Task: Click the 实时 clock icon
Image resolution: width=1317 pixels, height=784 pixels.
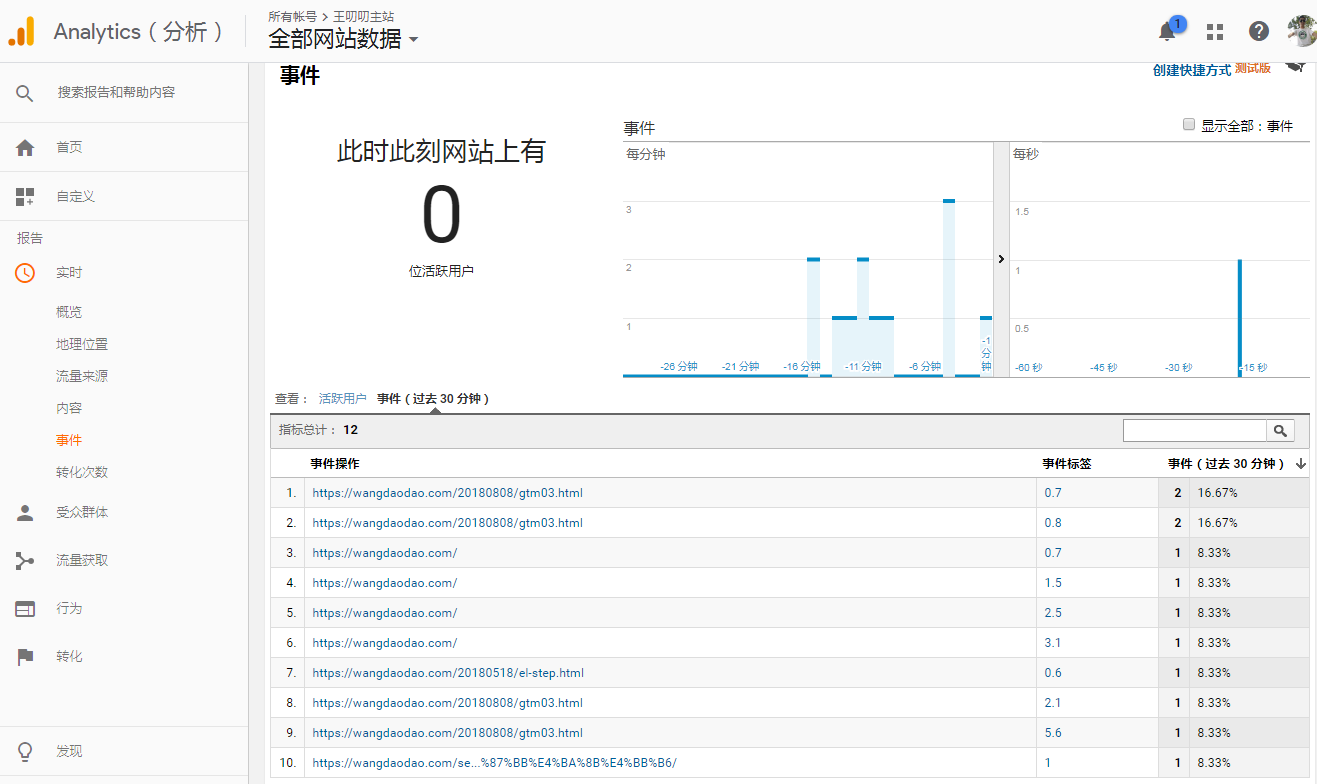Action: (25, 273)
